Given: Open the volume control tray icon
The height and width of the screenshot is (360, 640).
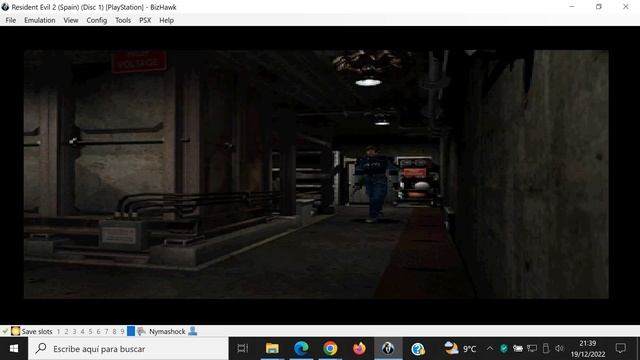Looking at the screenshot, I should coord(559,349).
